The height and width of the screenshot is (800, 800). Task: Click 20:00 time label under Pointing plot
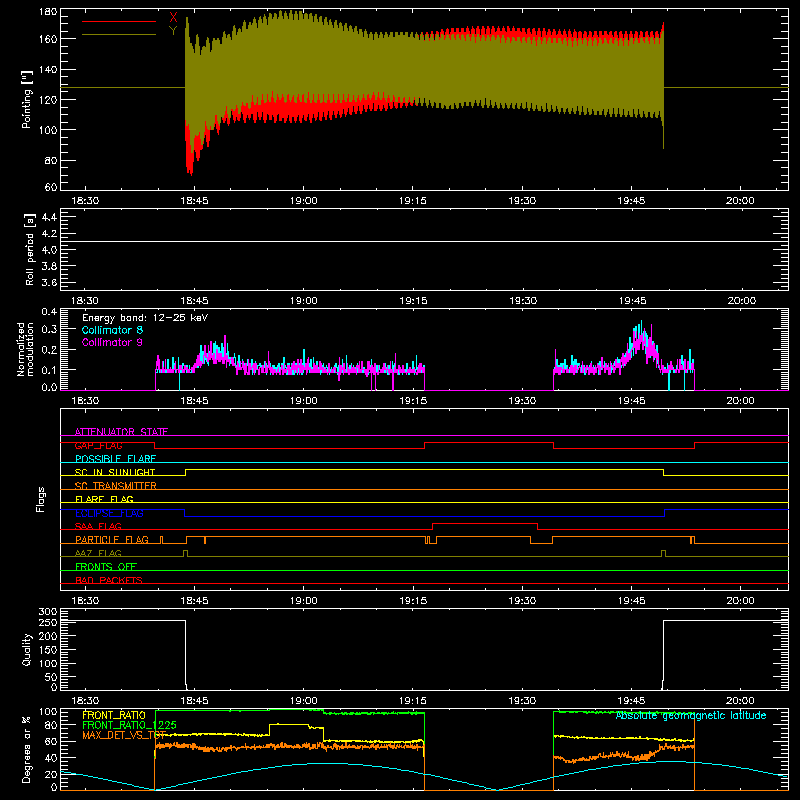[x=740, y=201]
